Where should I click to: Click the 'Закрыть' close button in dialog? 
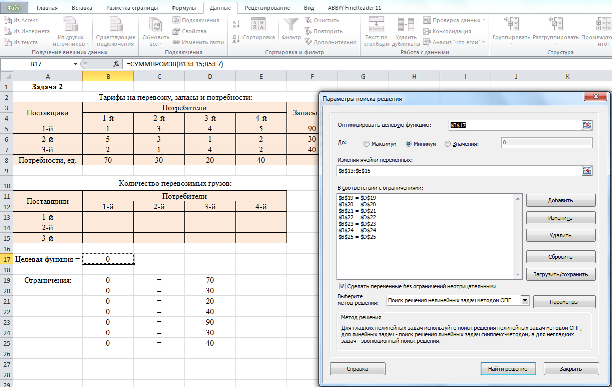[x=571, y=369]
